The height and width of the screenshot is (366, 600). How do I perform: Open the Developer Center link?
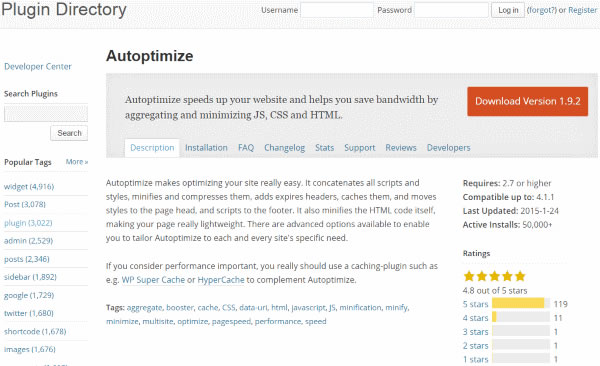(x=38, y=67)
